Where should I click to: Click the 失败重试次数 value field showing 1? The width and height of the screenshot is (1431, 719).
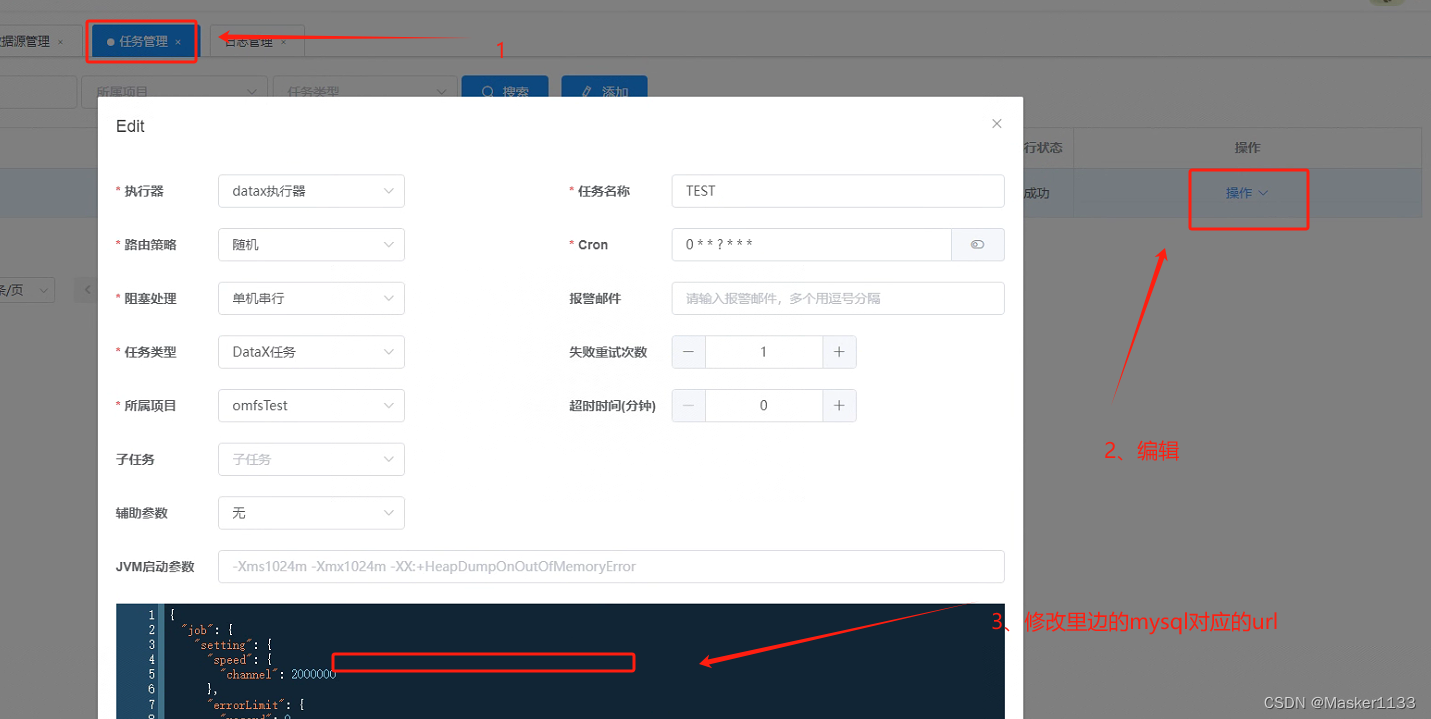tap(764, 352)
